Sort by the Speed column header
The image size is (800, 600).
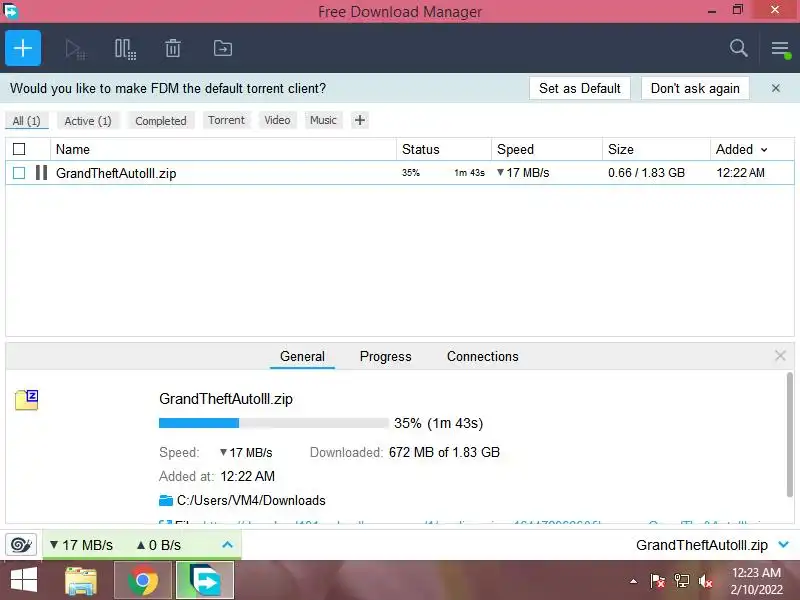pyautogui.click(x=547, y=149)
